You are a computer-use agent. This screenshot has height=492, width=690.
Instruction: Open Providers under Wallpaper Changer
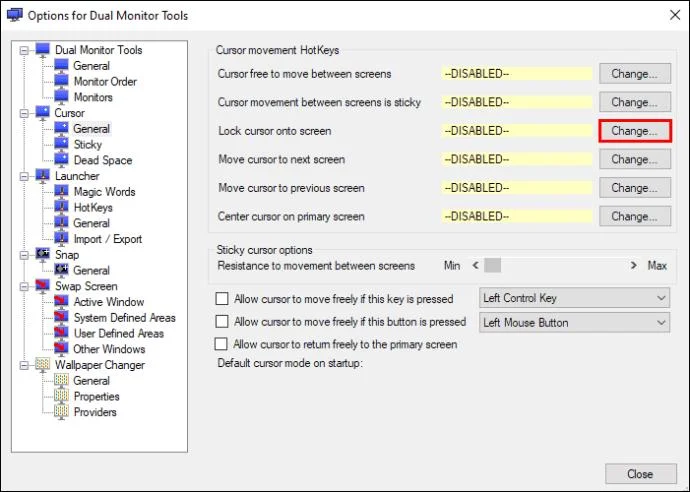95,412
